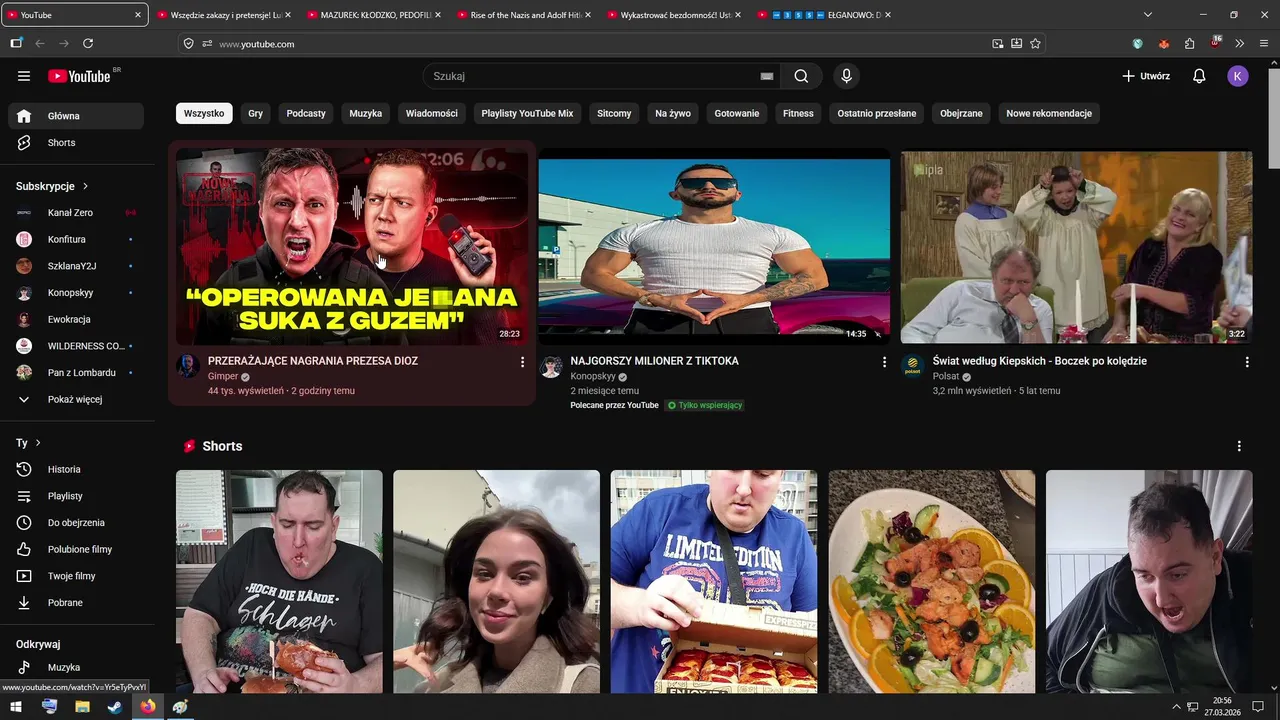
Task: Open Firefox list all tabs dropdown
Action: coord(1148,15)
